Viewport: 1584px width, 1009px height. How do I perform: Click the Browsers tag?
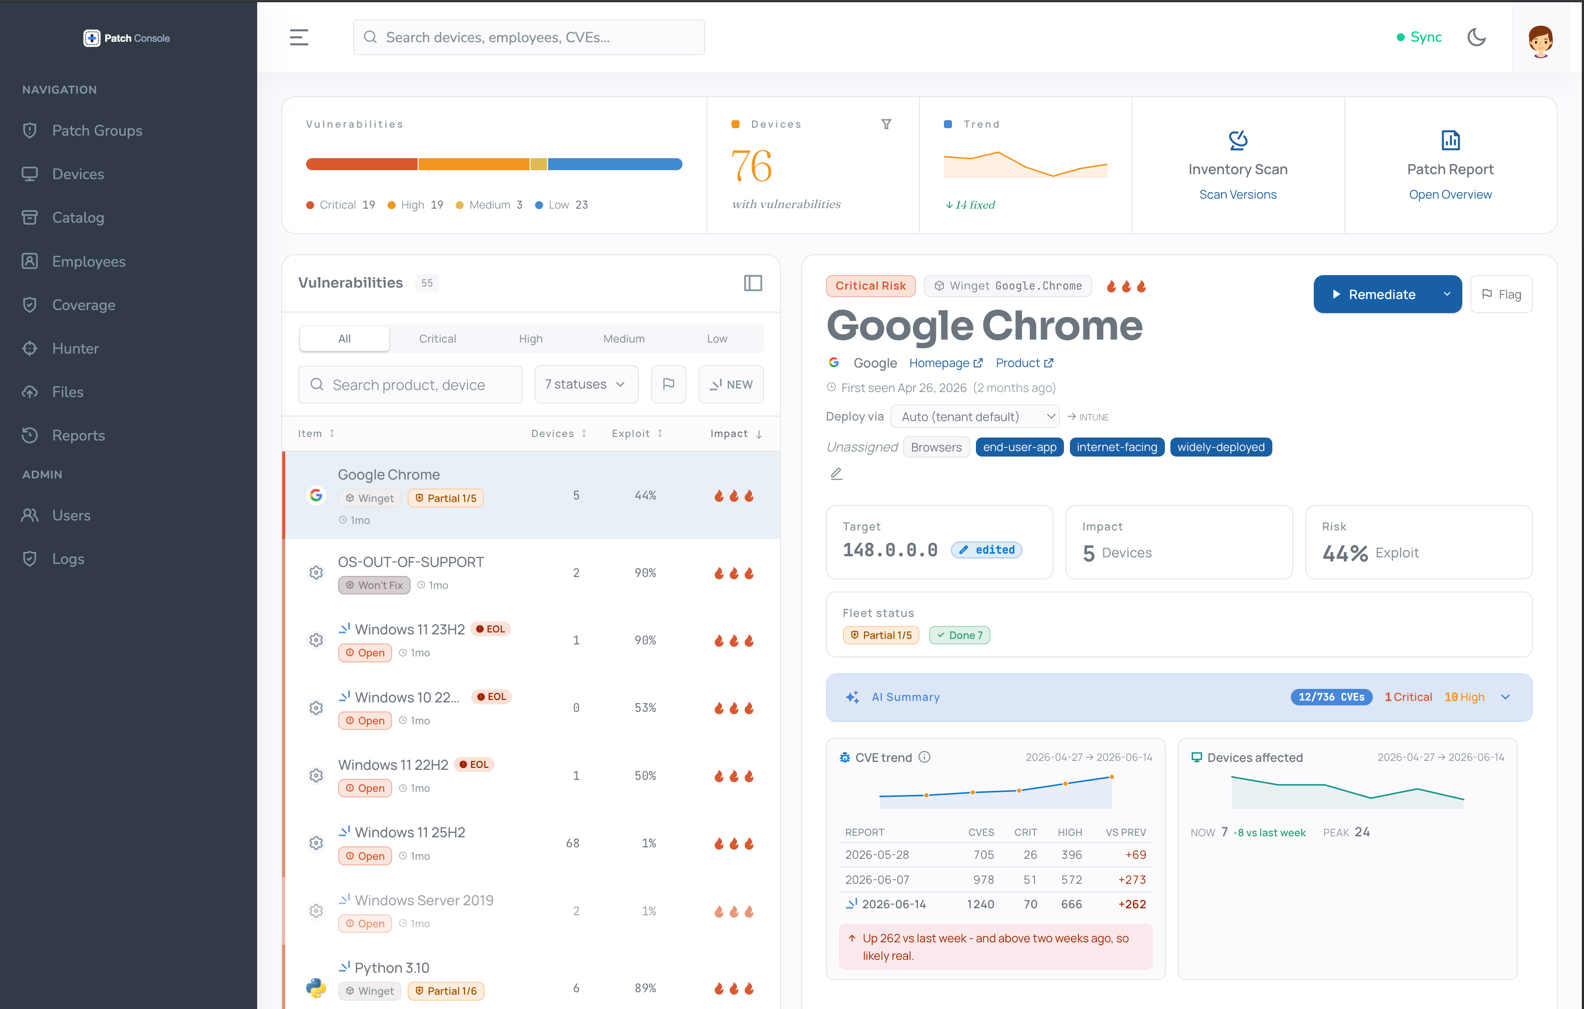(936, 447)
